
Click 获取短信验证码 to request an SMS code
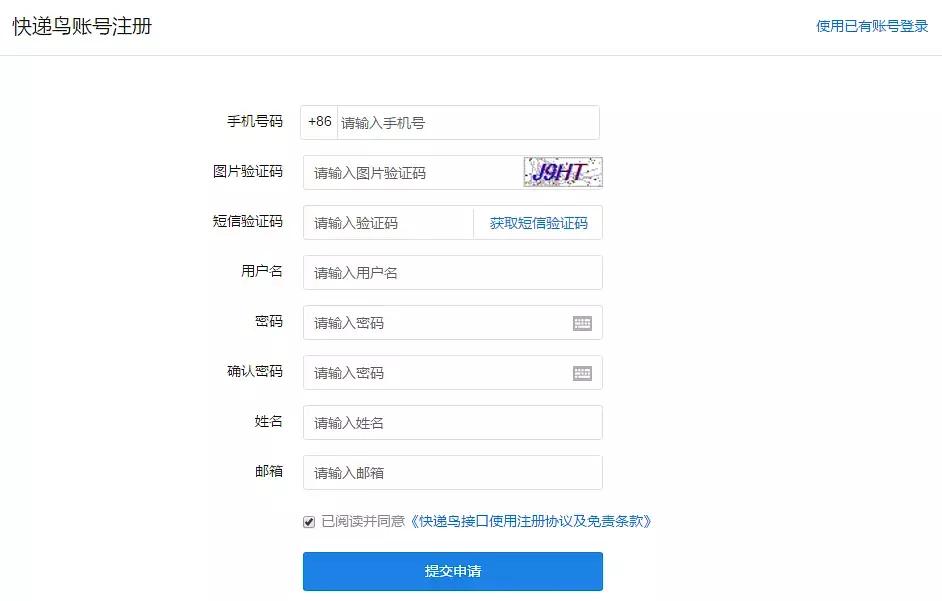(x=538, y=222)
